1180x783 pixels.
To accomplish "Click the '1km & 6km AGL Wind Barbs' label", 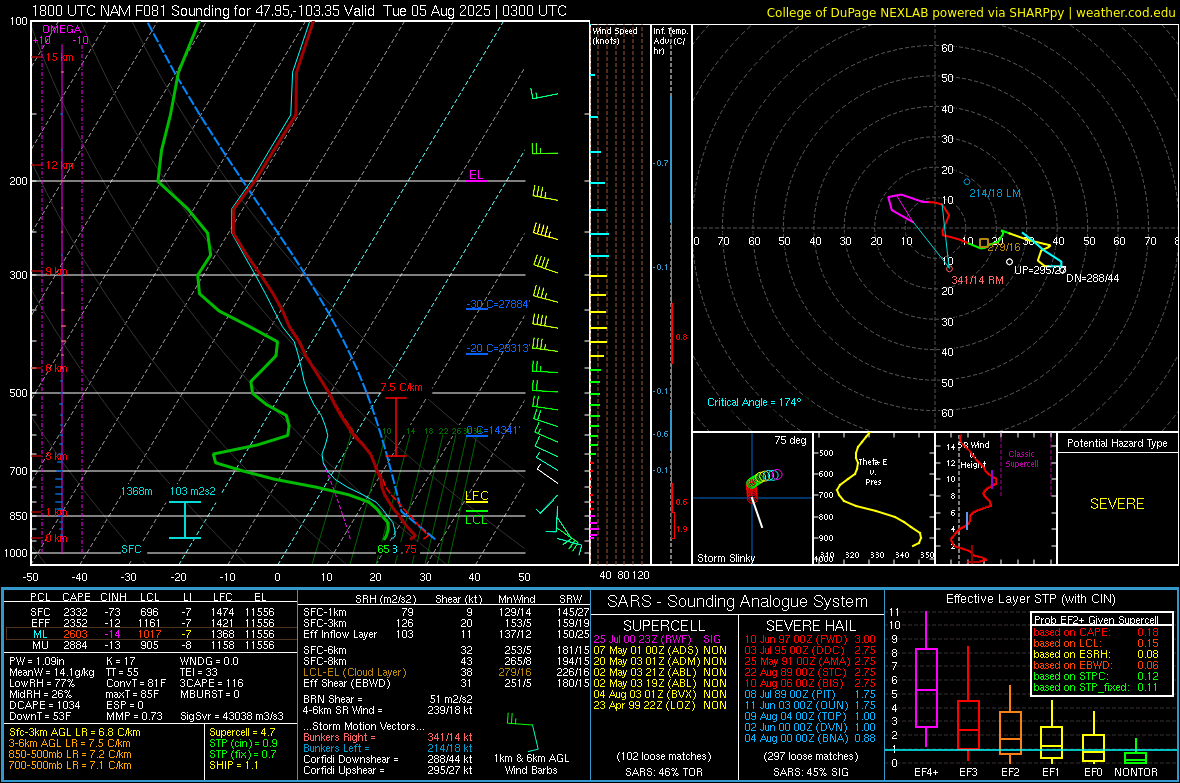I will pyautogui.click(x=531, y=764).
